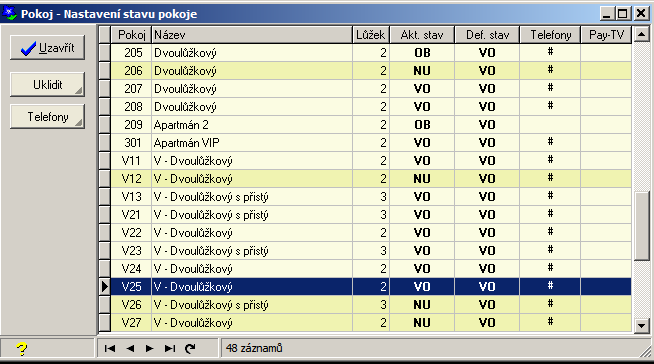The height and width of the screenshot is (364, 654).
Task: Select room 206 cell
Action: coord(131,71)
